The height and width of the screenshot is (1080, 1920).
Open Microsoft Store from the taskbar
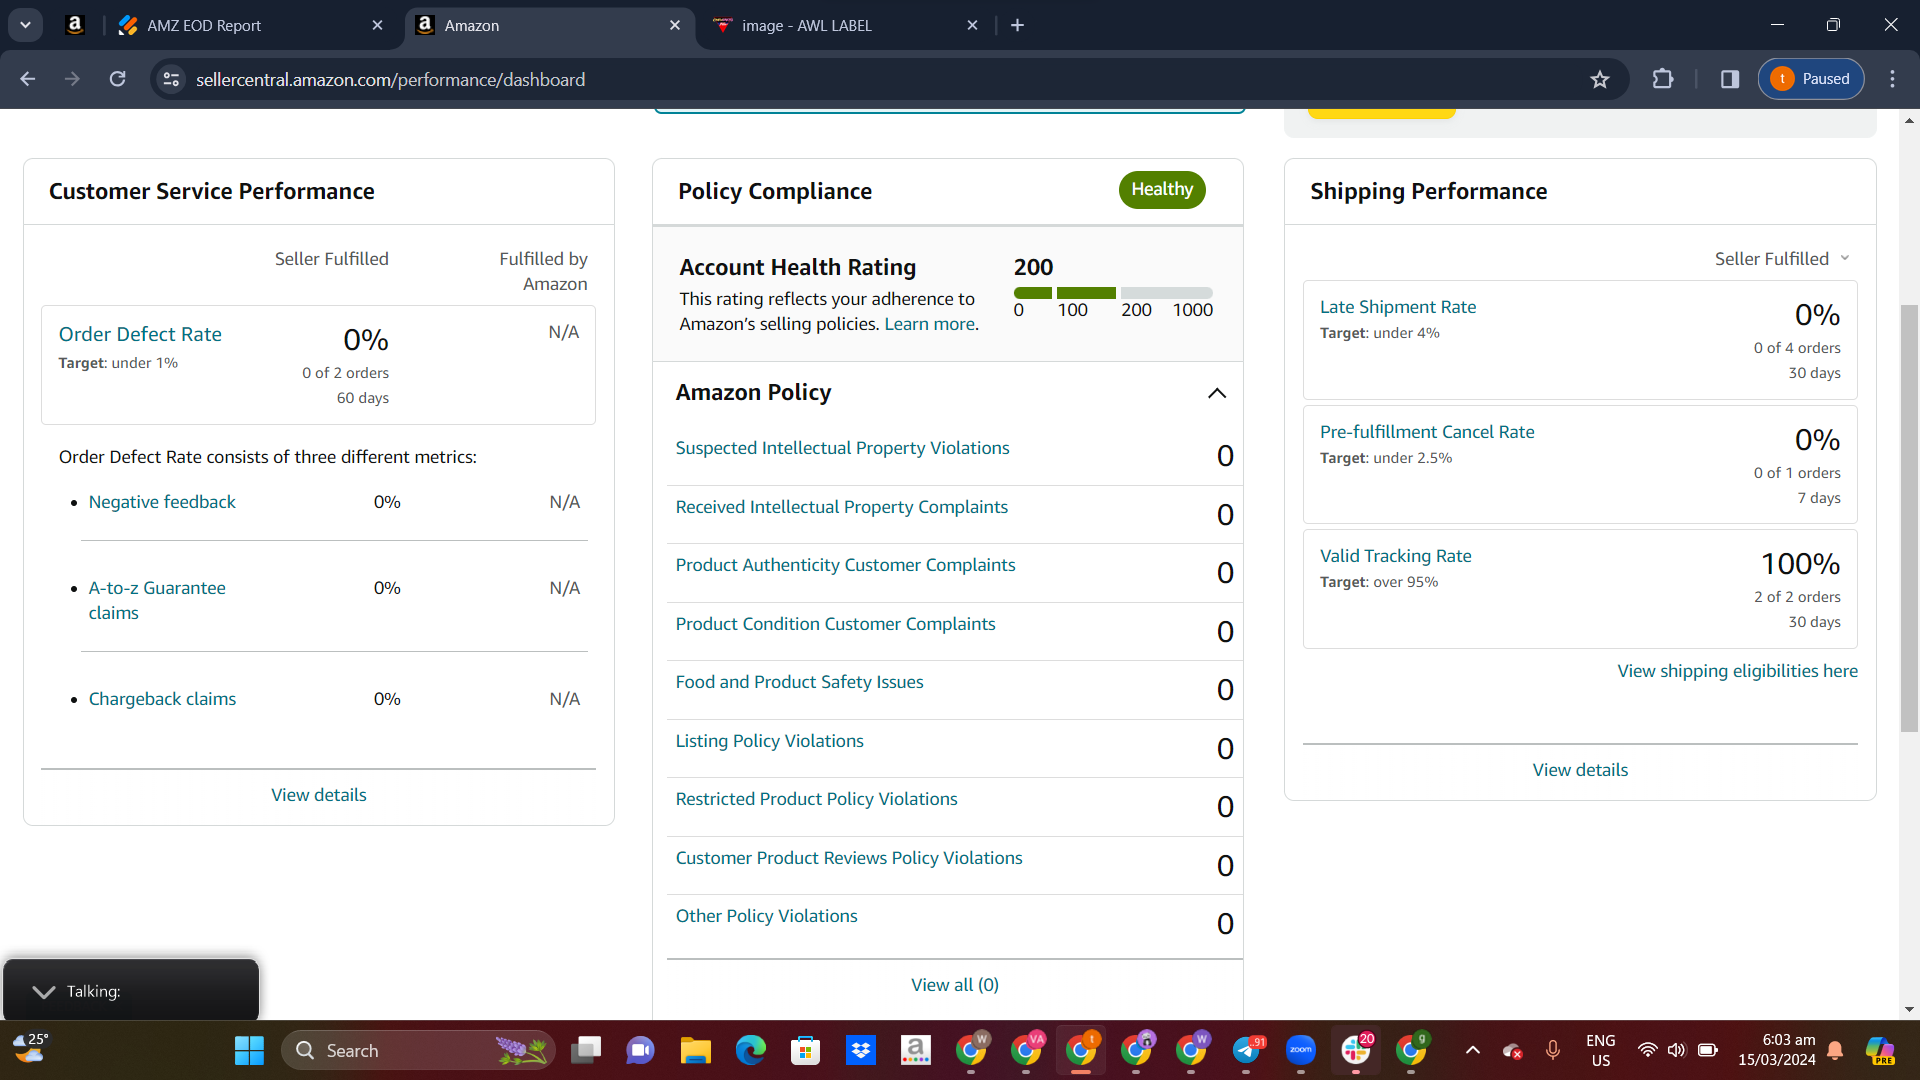pyautogui.click(x=805, y=1051)
